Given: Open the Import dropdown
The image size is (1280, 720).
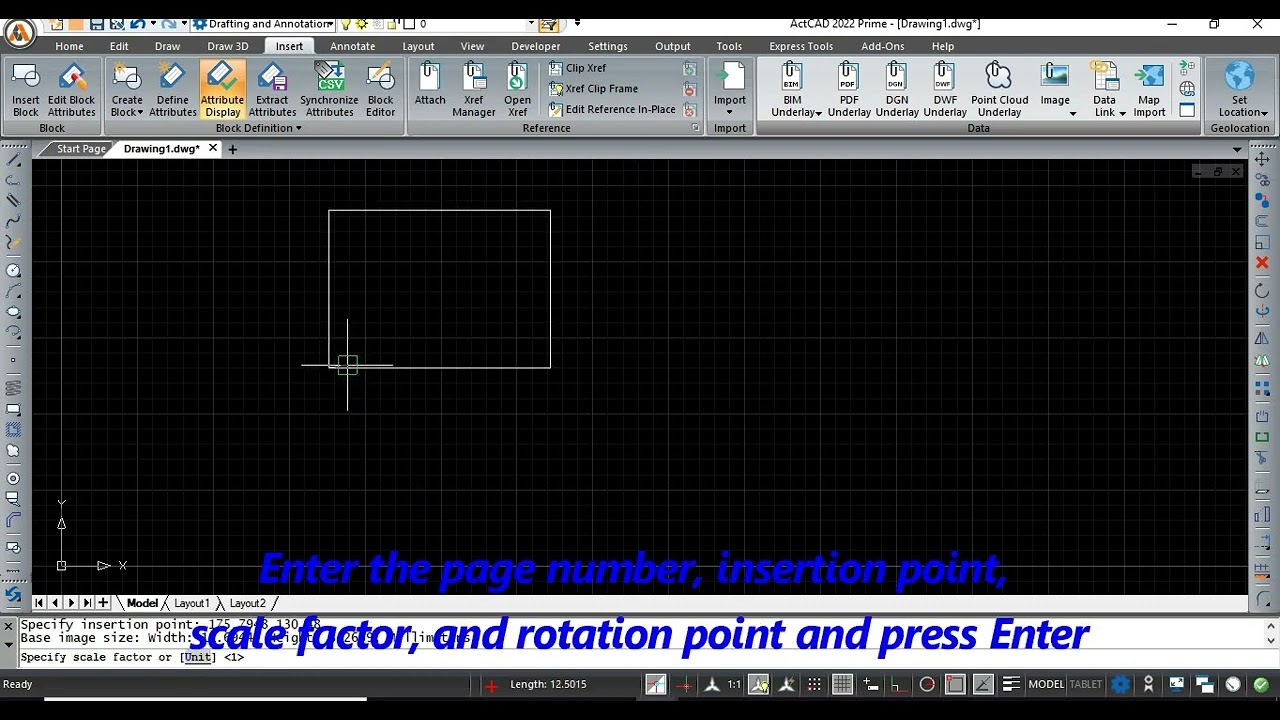Looking at the screenshot, I should [x=730, y=112].
